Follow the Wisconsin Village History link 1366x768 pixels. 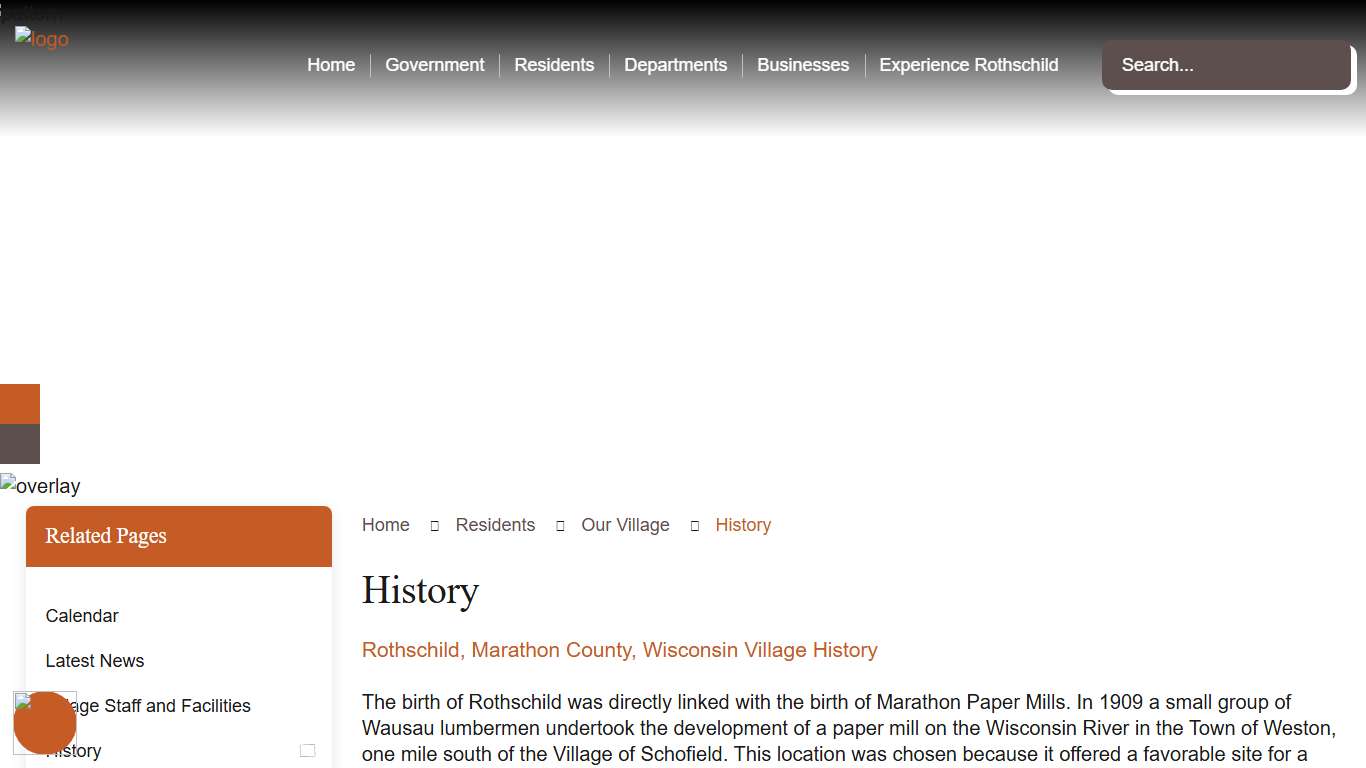(x=619, y=650)
